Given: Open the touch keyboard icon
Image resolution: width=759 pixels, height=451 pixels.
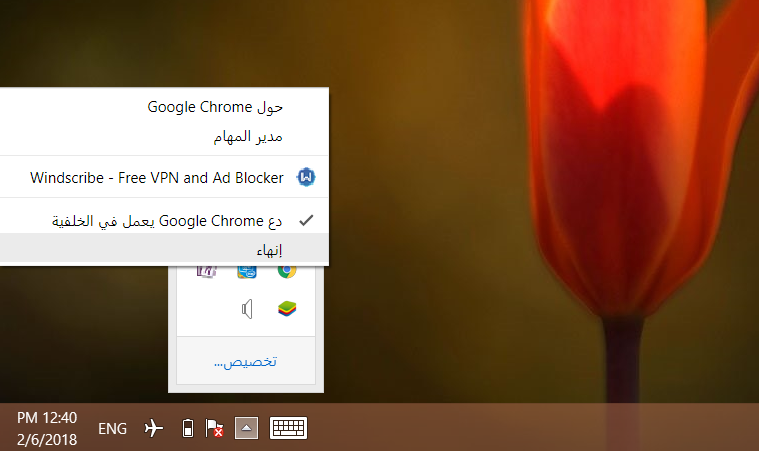Looking at the screenshot, I should point(288,428).
